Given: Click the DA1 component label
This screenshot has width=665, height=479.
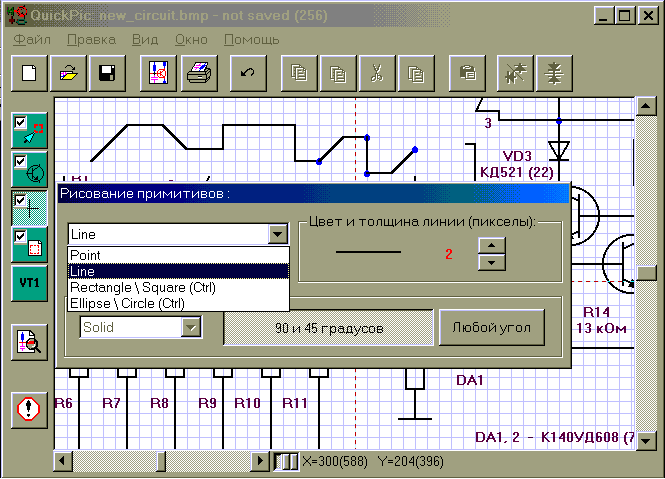Looking at the screenshot, I should 470,380.
